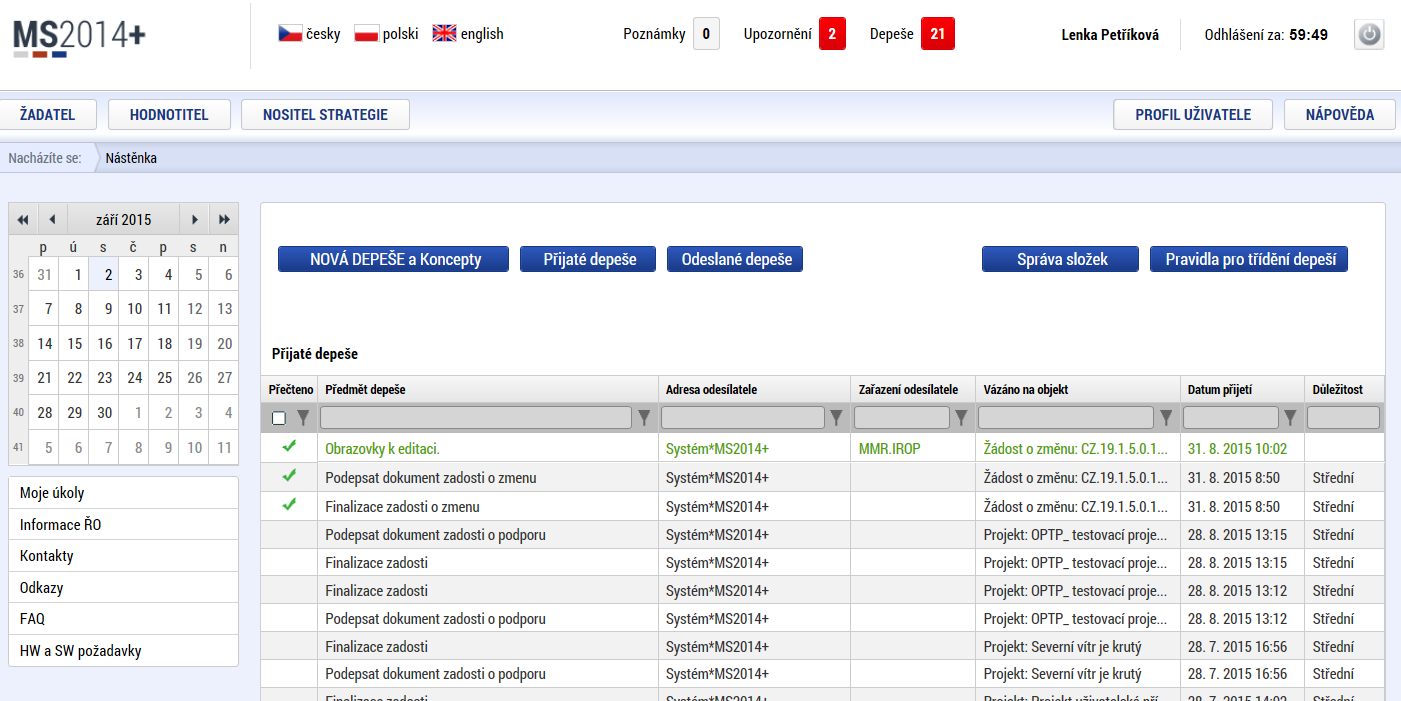The width and height of the screenshot is (1401, 701).
Task: Click the září 2015 month label
Action: click(124, 219)
